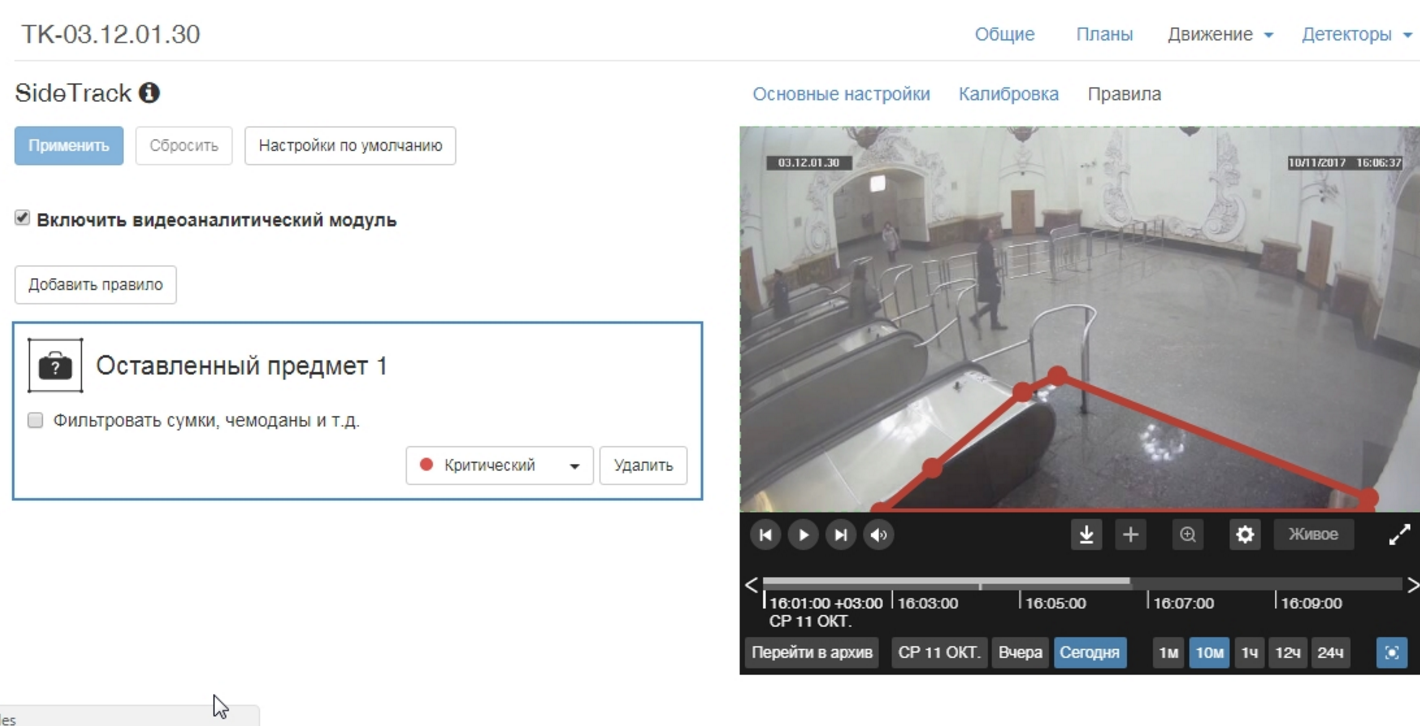Select the "Вчера" date button

click(x=1020, y=653)
